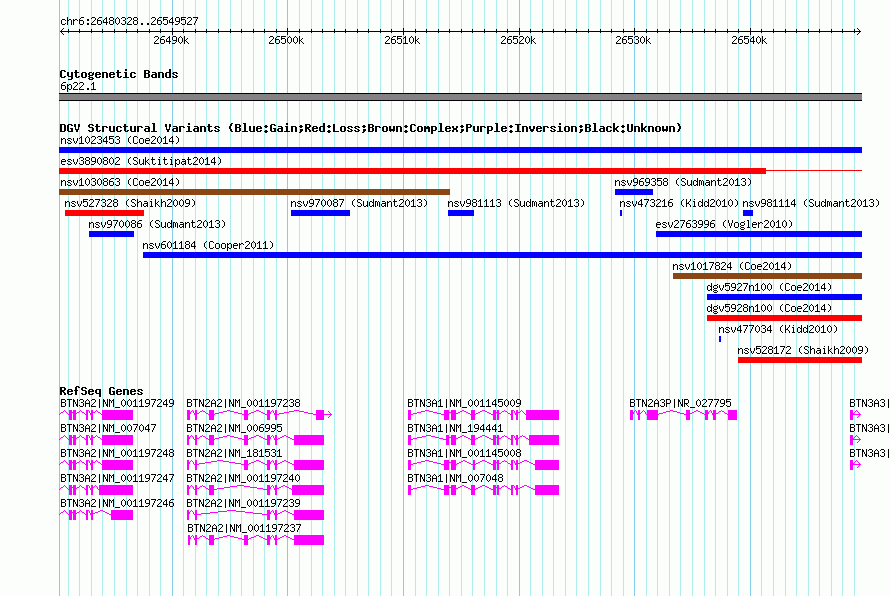Click the 26490k ruler tick label
The height and width of the screenshot is (596, 890).
click(171, 40)
